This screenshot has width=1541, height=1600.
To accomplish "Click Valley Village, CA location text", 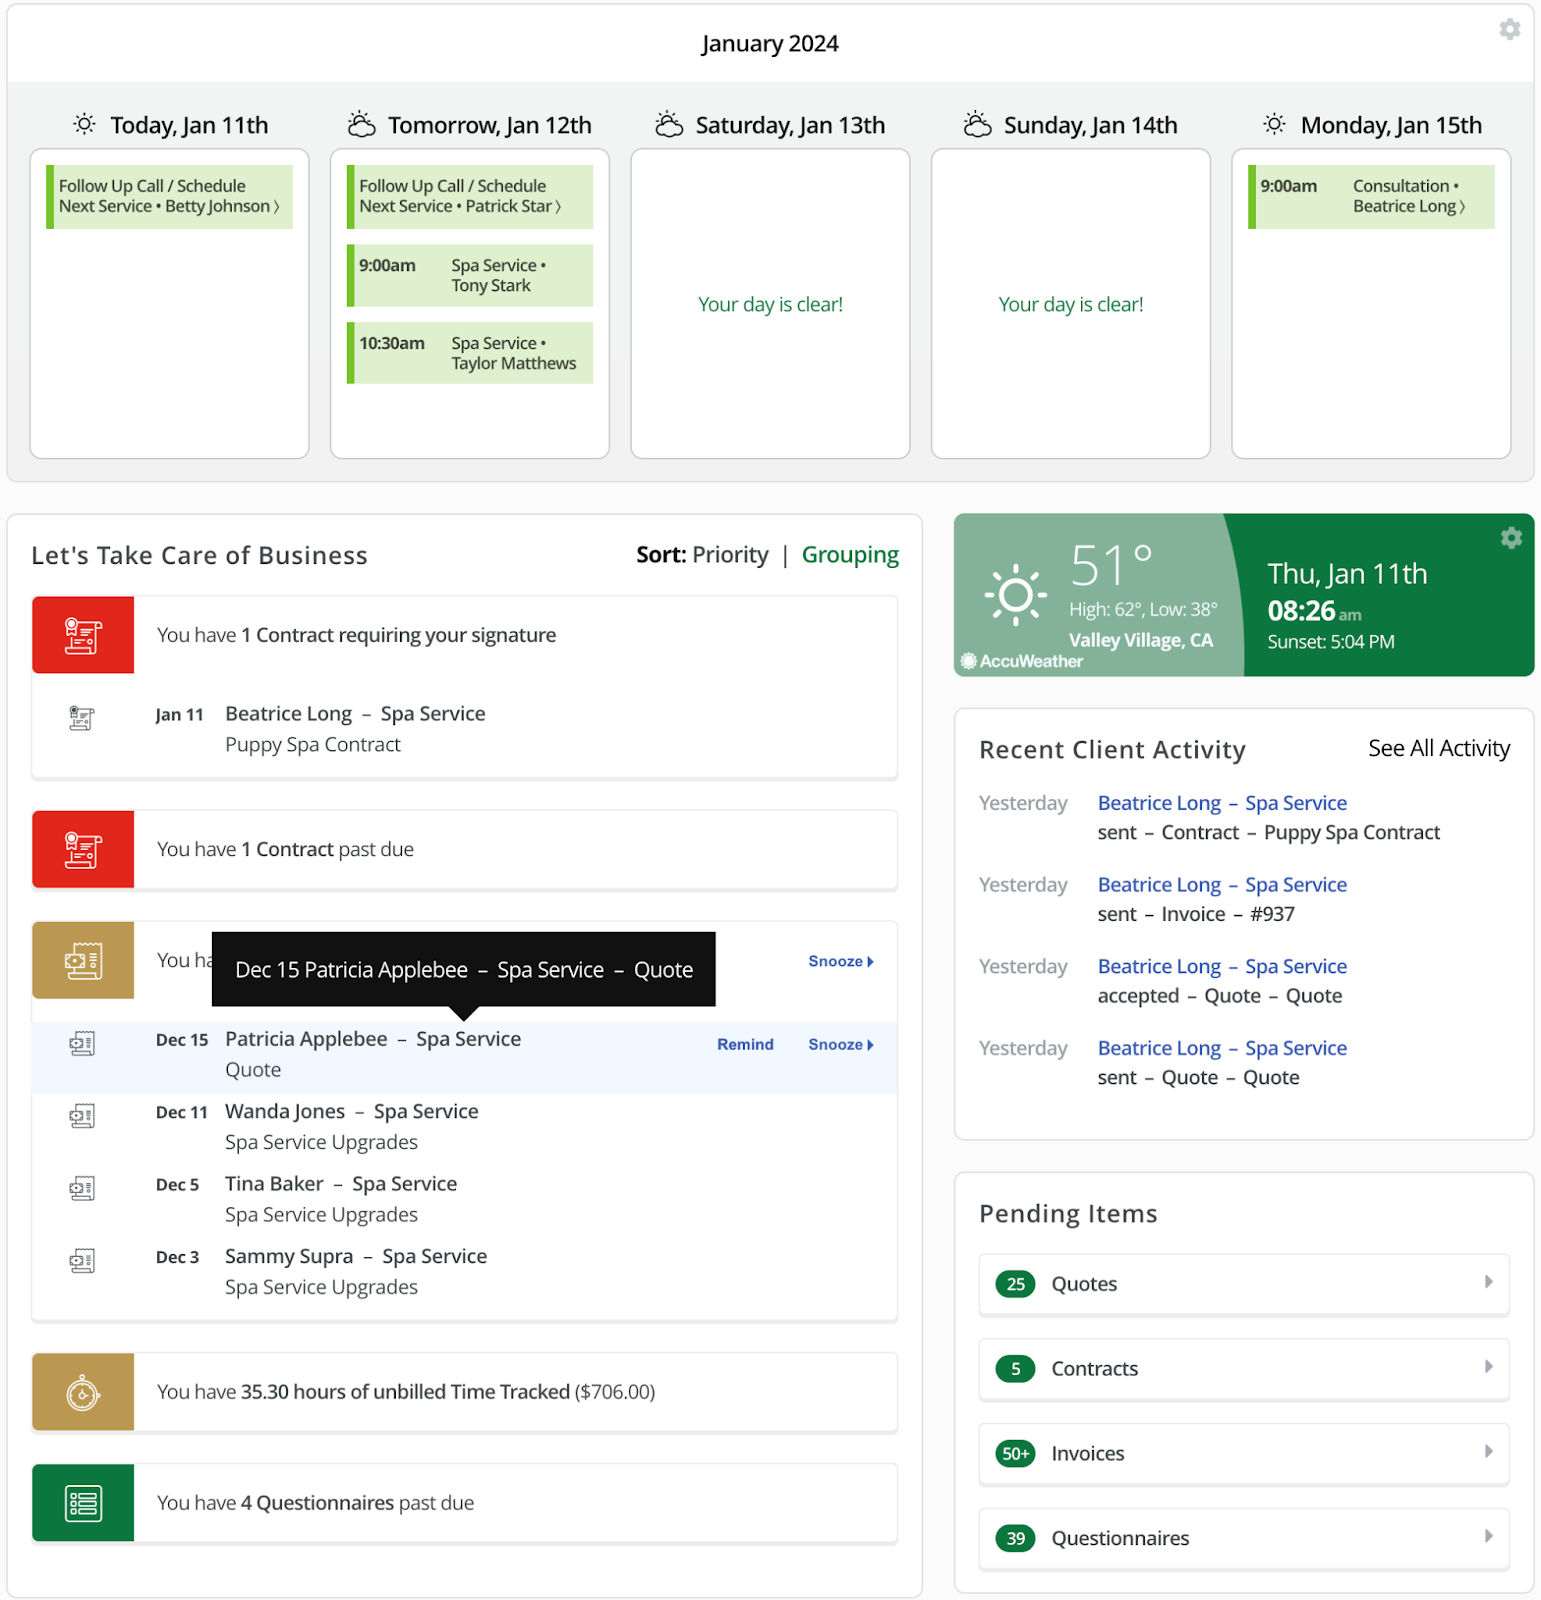I will (x=1141, y=640).
